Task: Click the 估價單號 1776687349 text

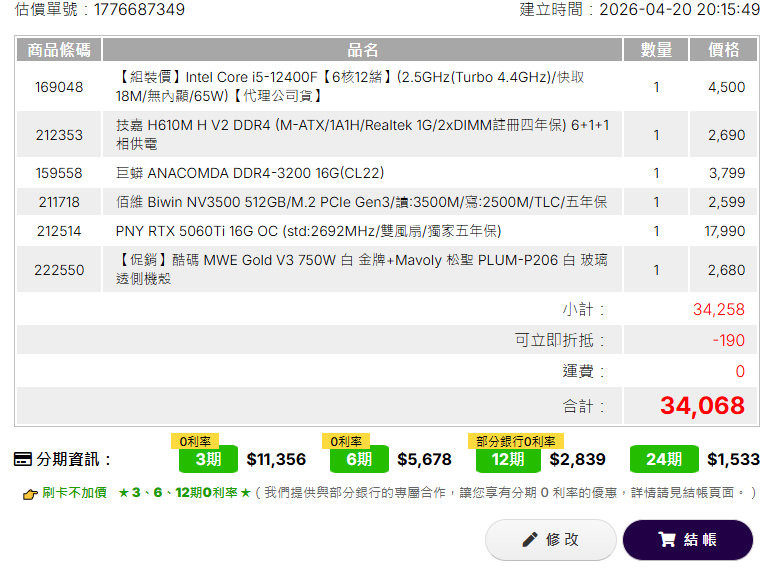Action: point(100,9)
